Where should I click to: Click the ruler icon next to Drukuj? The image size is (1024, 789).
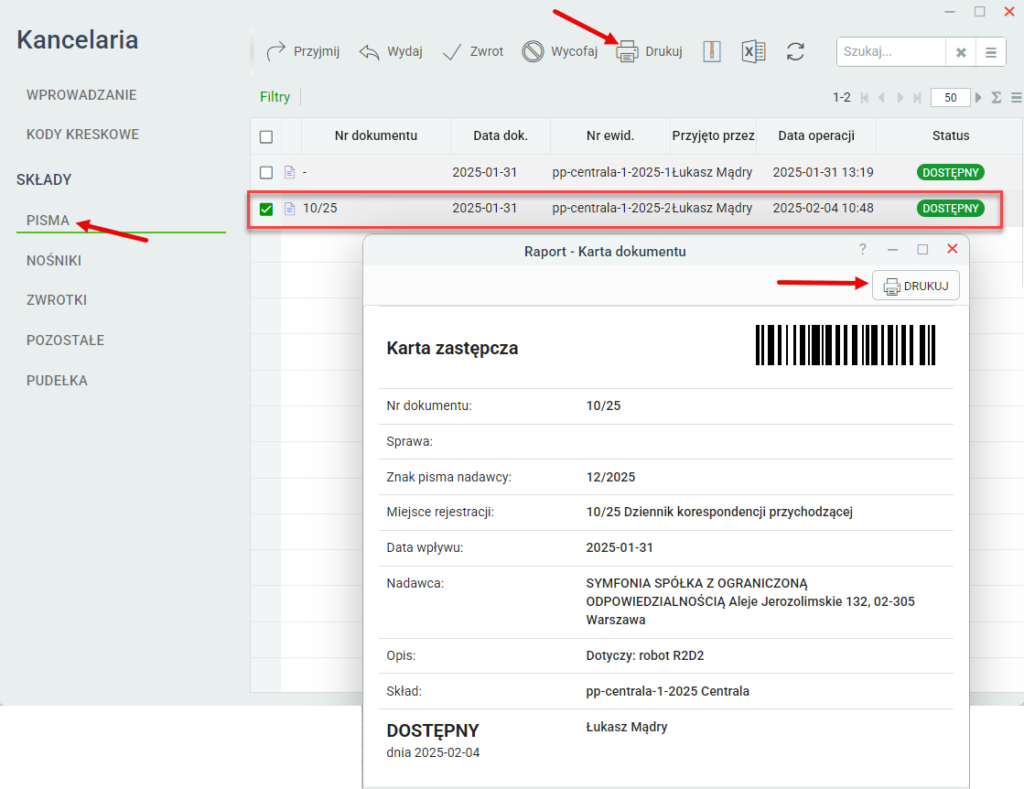[x=712, y=52]
